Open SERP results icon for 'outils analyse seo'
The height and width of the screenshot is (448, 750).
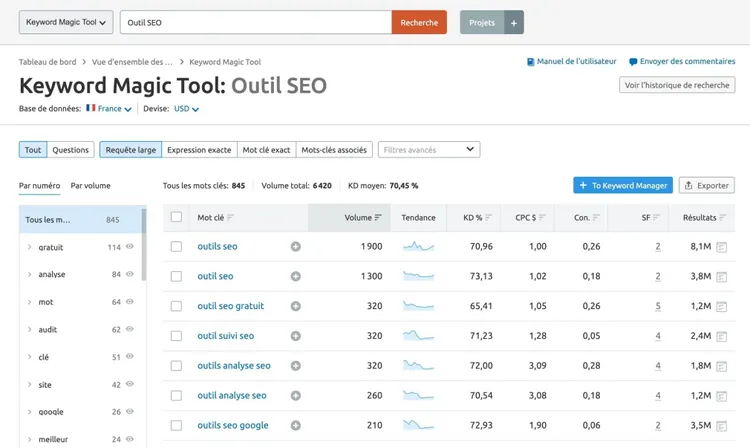(x=722, y=366)
